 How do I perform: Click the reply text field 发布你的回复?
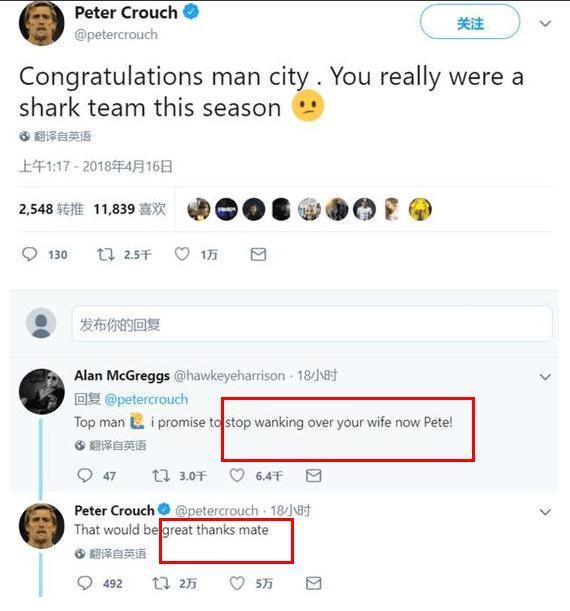(x=312, y=324)
